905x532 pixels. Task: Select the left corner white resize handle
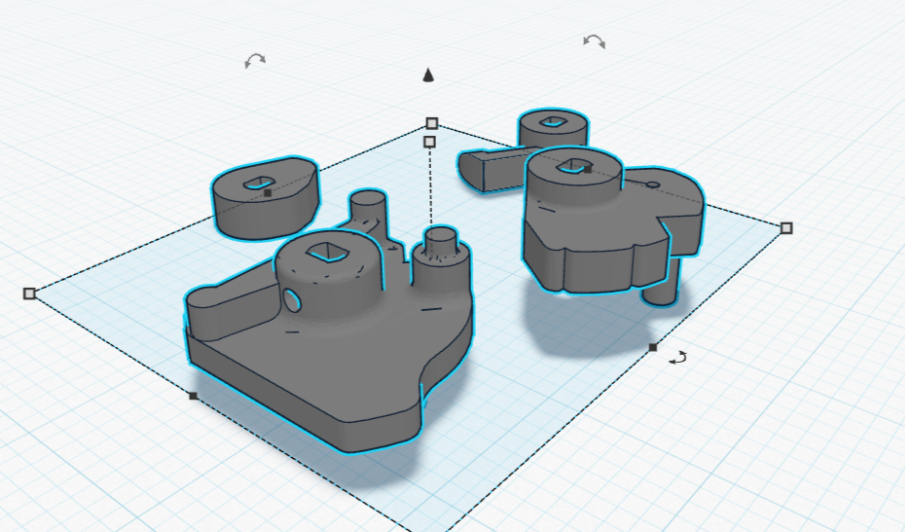[x=29, y=294]
